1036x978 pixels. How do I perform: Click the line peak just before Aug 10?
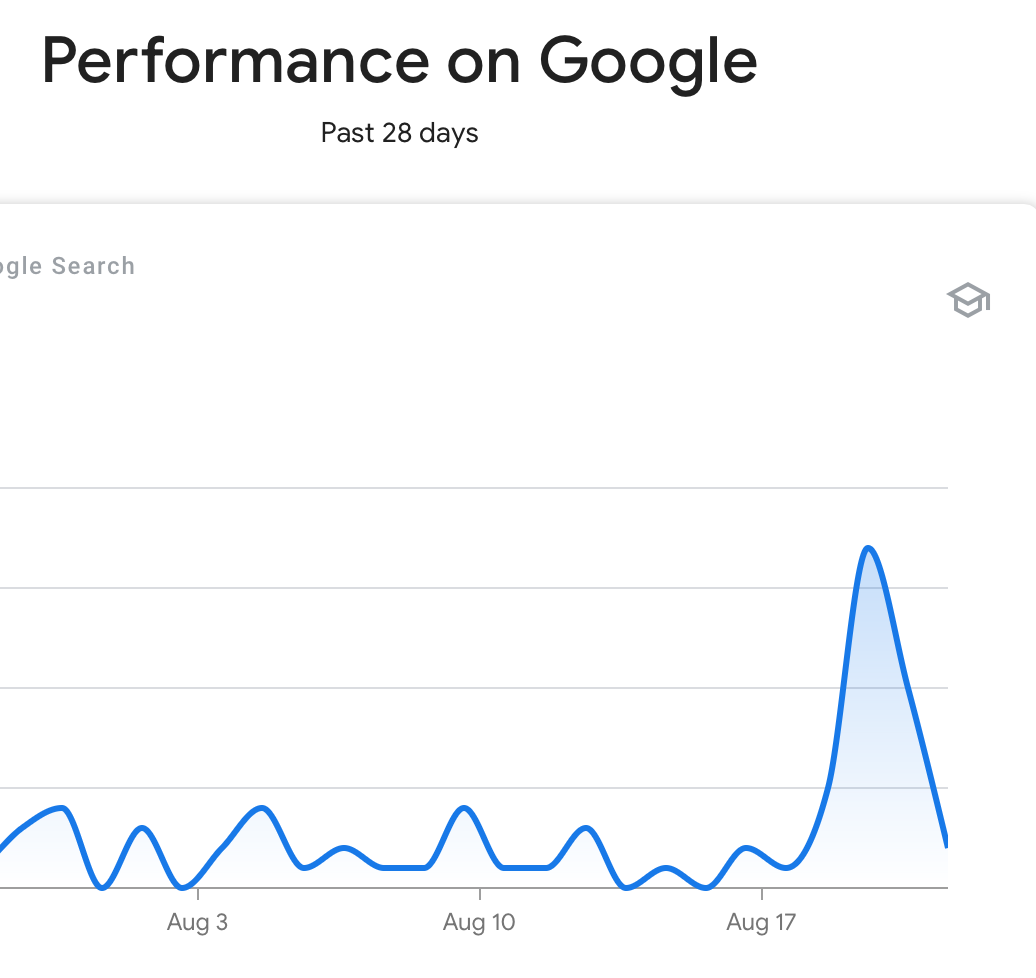coord(464,808)
